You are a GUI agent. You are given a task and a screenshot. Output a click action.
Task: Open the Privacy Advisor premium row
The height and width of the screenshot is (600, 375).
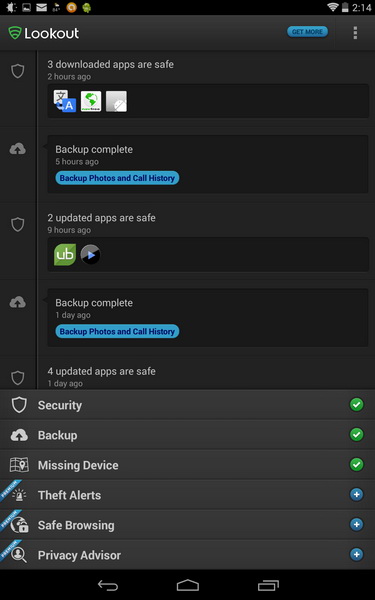point(188,555)
